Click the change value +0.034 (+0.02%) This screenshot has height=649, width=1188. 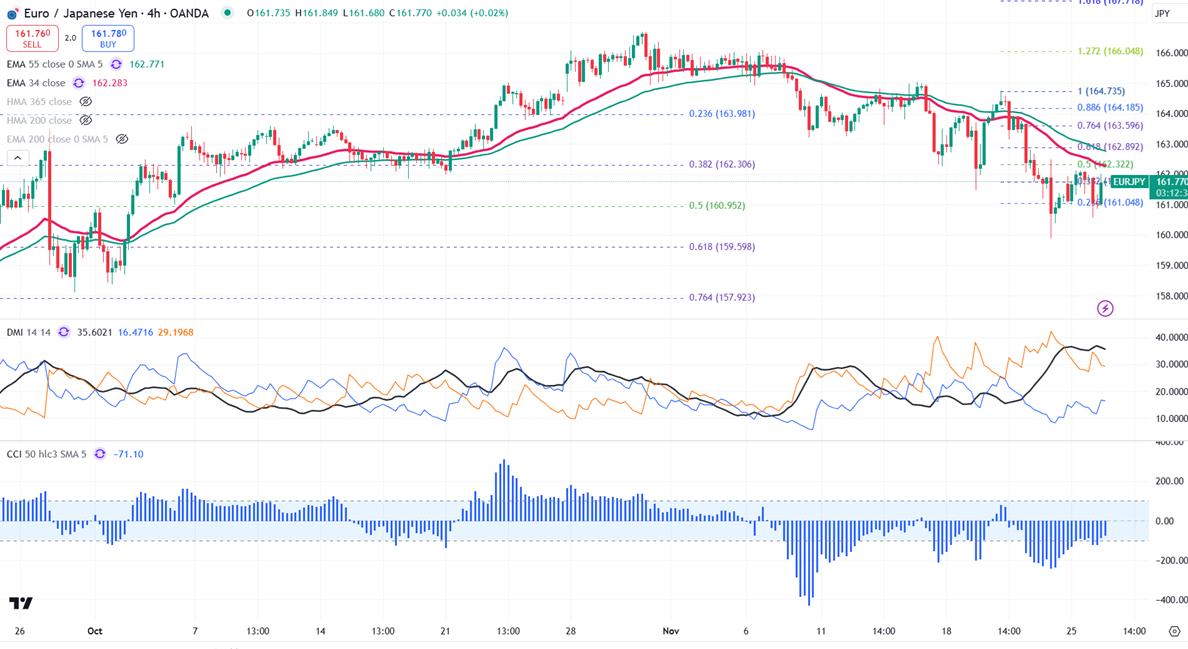click(x=472, y=13)
